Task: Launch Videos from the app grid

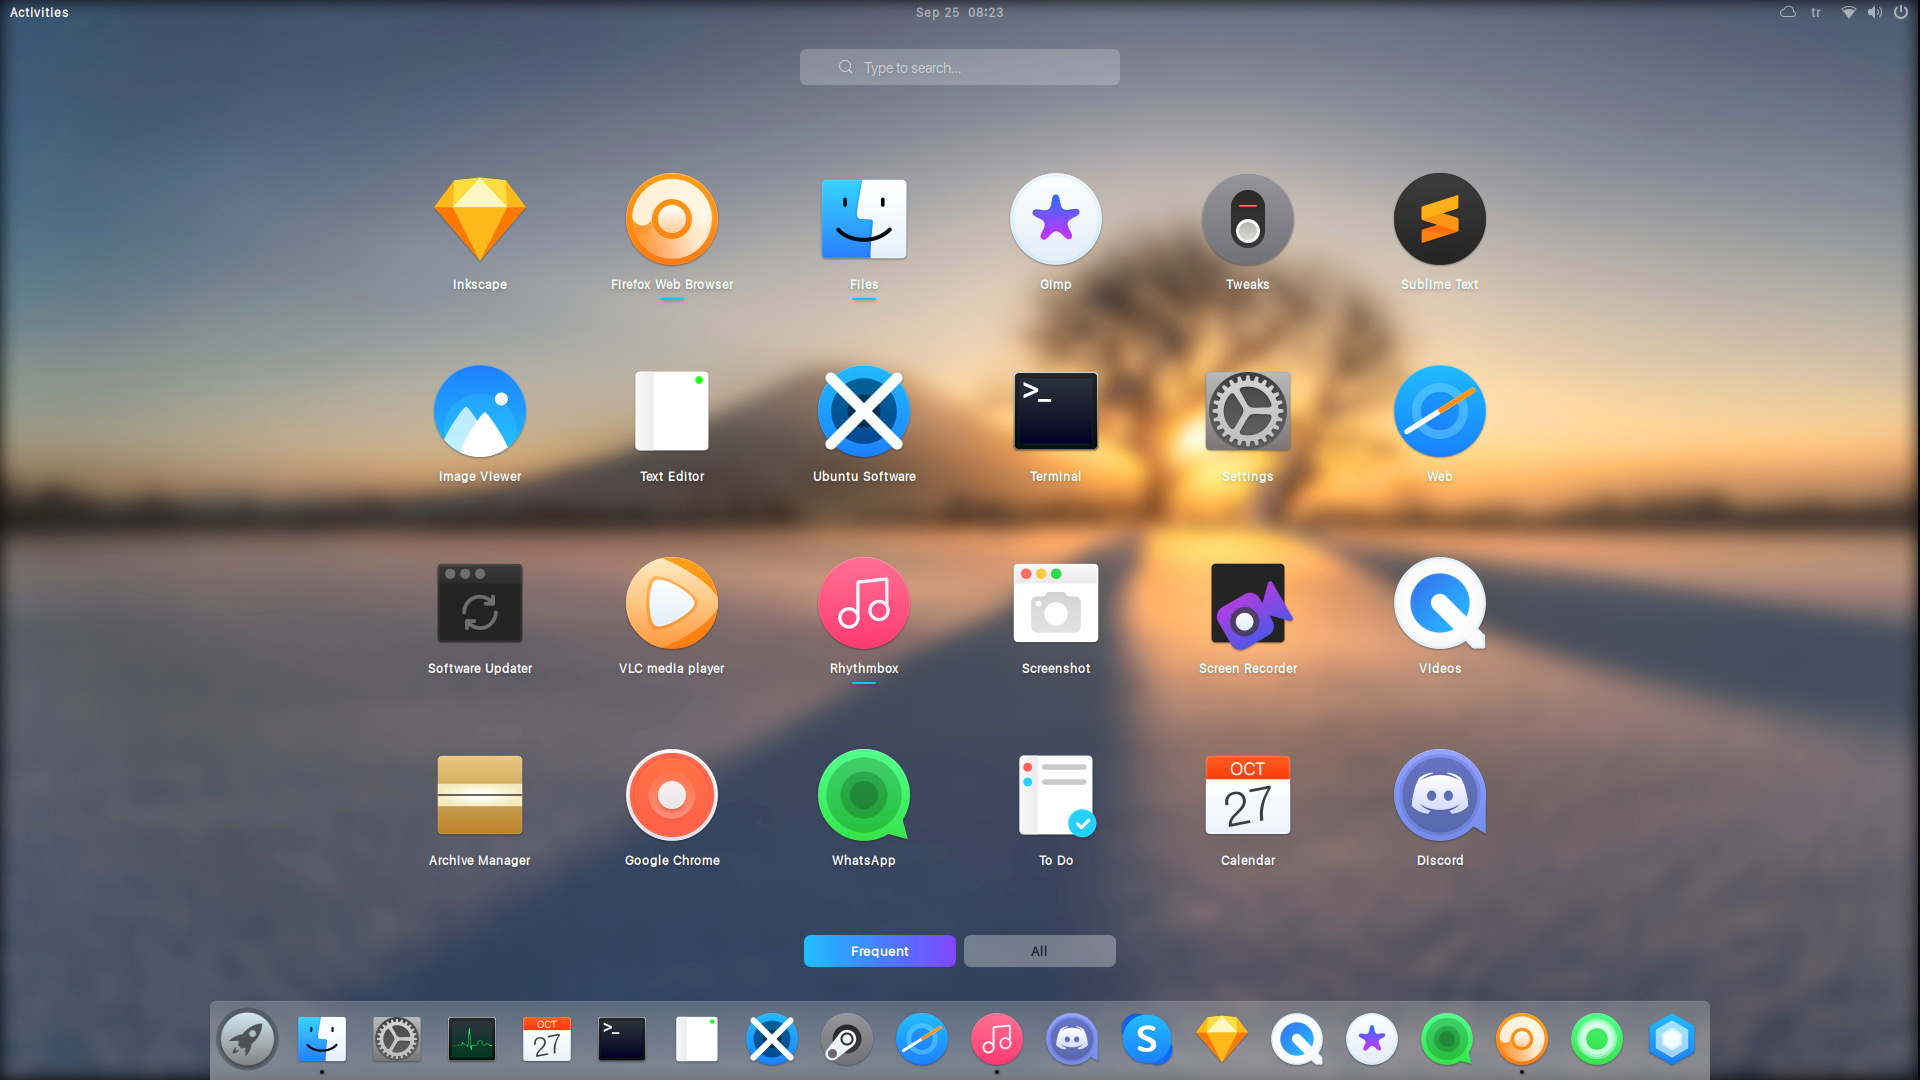Action: [x=1440, y=603]
